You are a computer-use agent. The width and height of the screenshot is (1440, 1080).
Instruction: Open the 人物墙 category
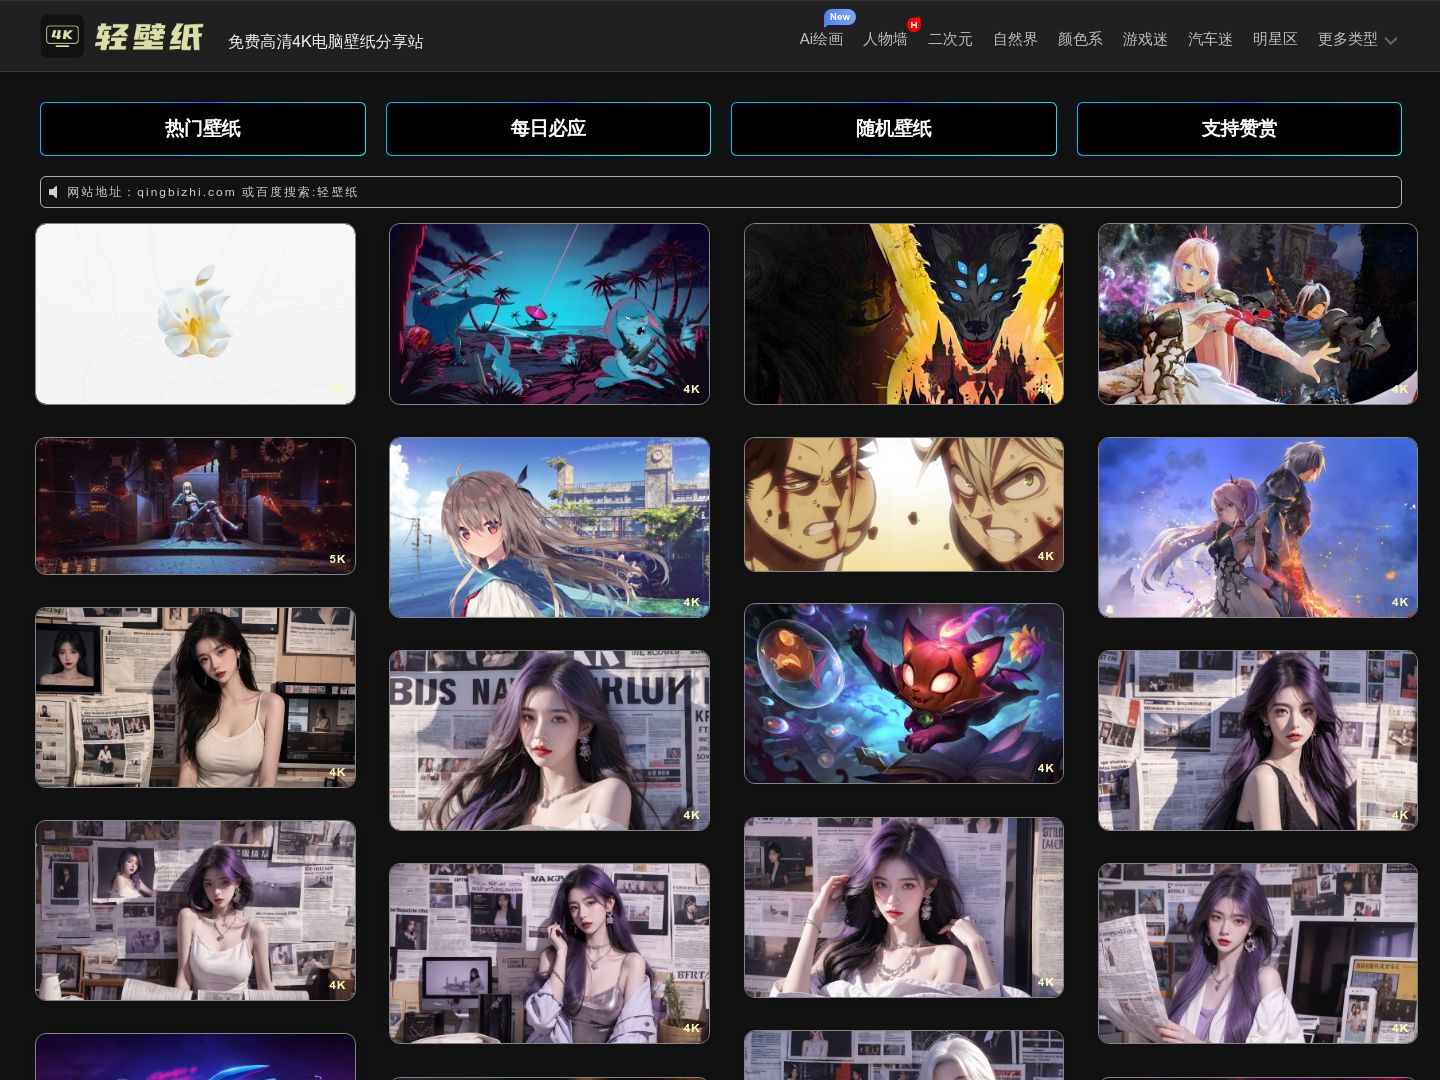pyautogui.click(x=885, y=39)
